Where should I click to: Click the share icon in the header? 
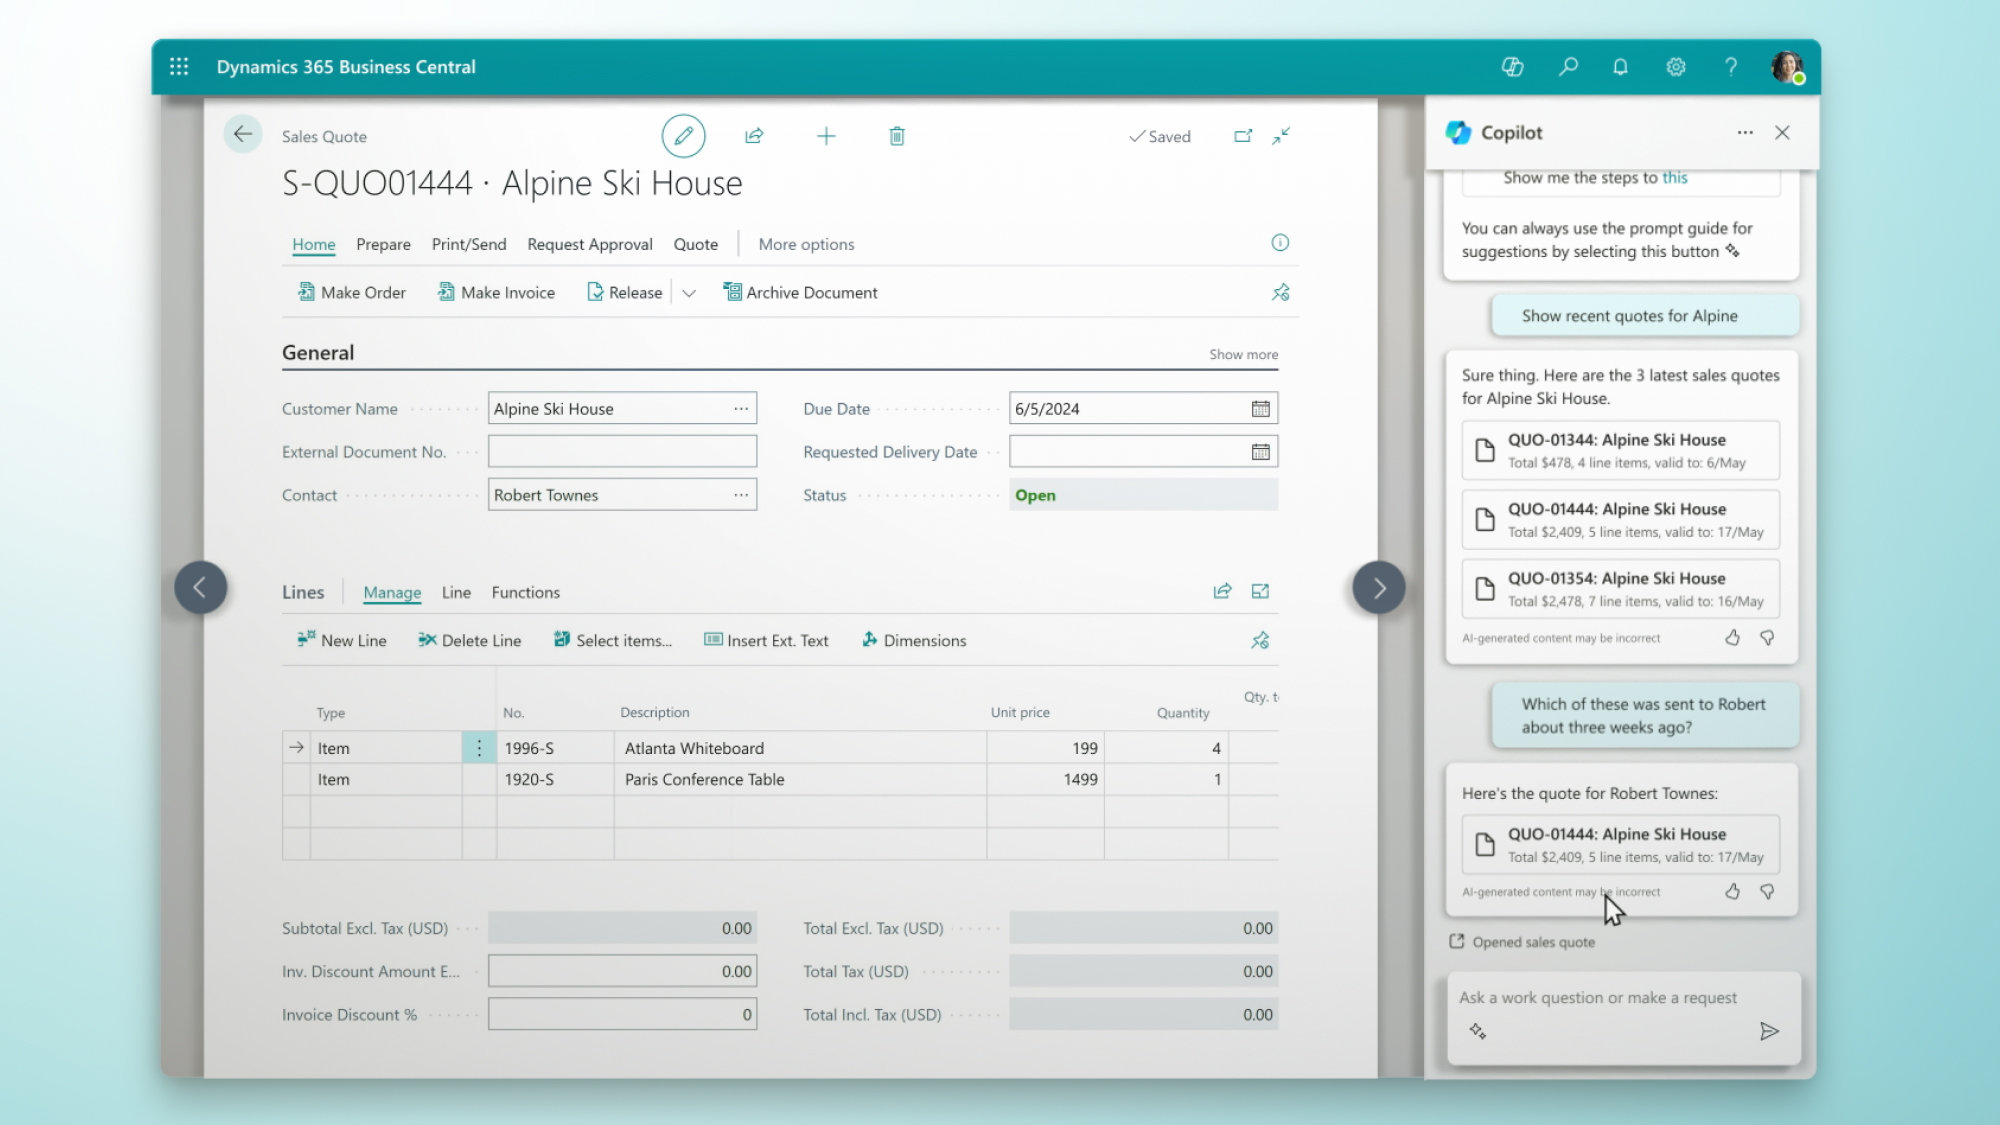pos(754,136)
